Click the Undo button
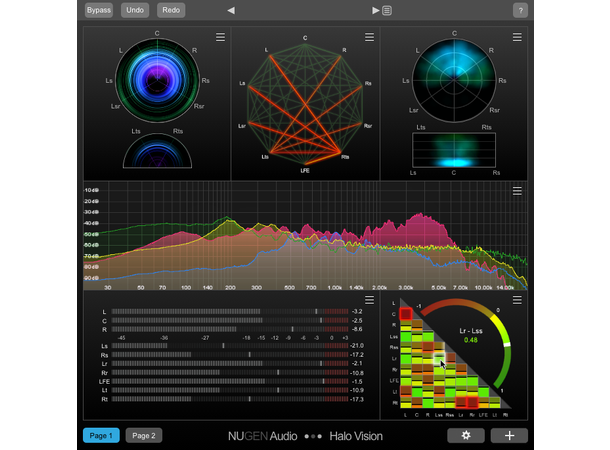Viewport: 610px width, 450px height. [135, 10]
